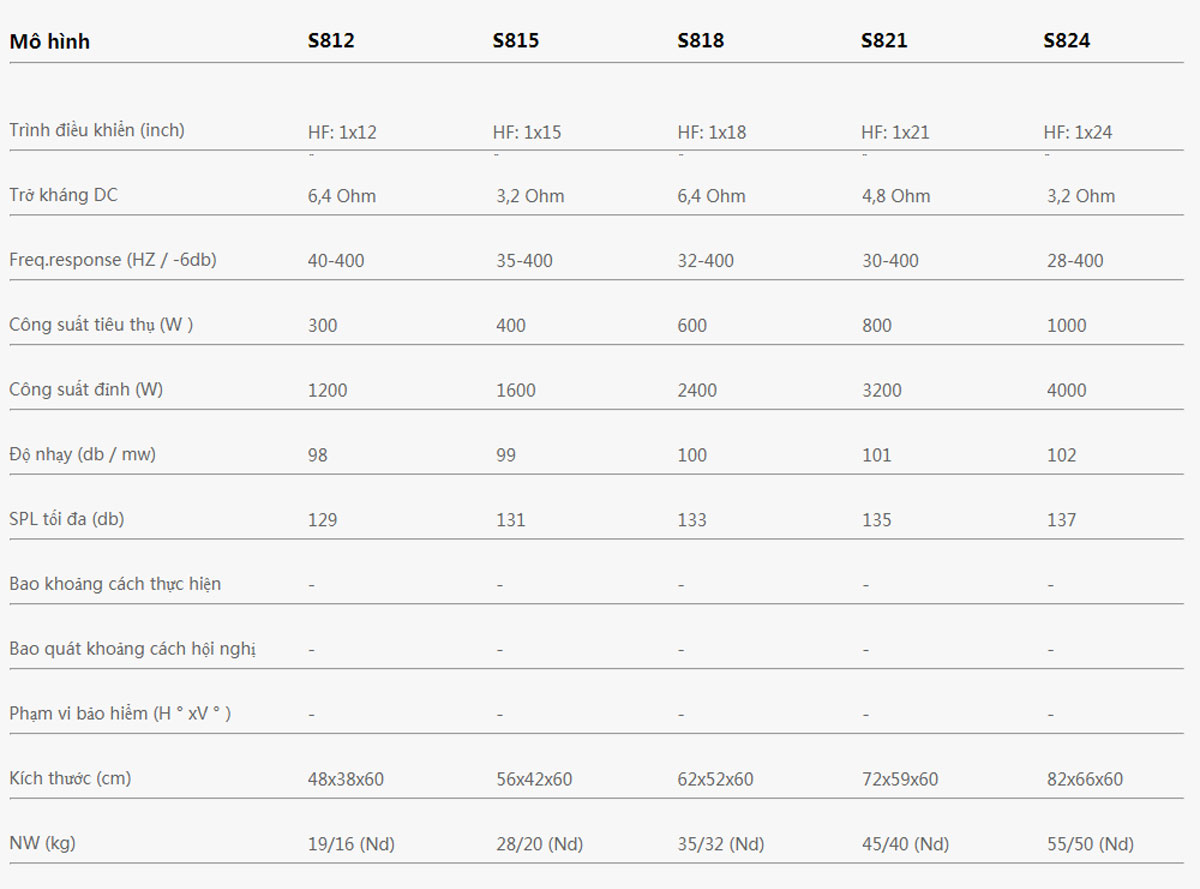Click the 2400 peak power value
This screenshot has width=1200, height=889.
tap(697, 391)
